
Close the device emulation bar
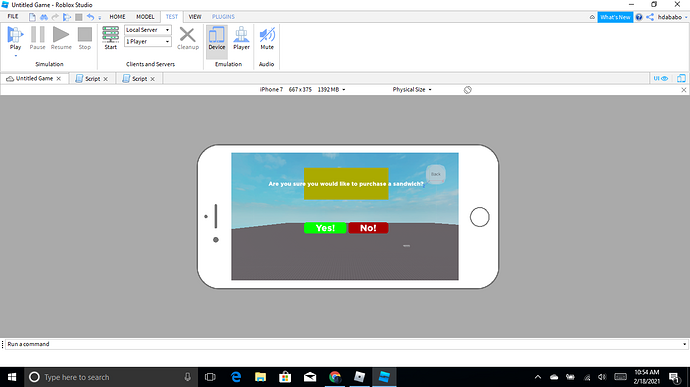[684, 90]
